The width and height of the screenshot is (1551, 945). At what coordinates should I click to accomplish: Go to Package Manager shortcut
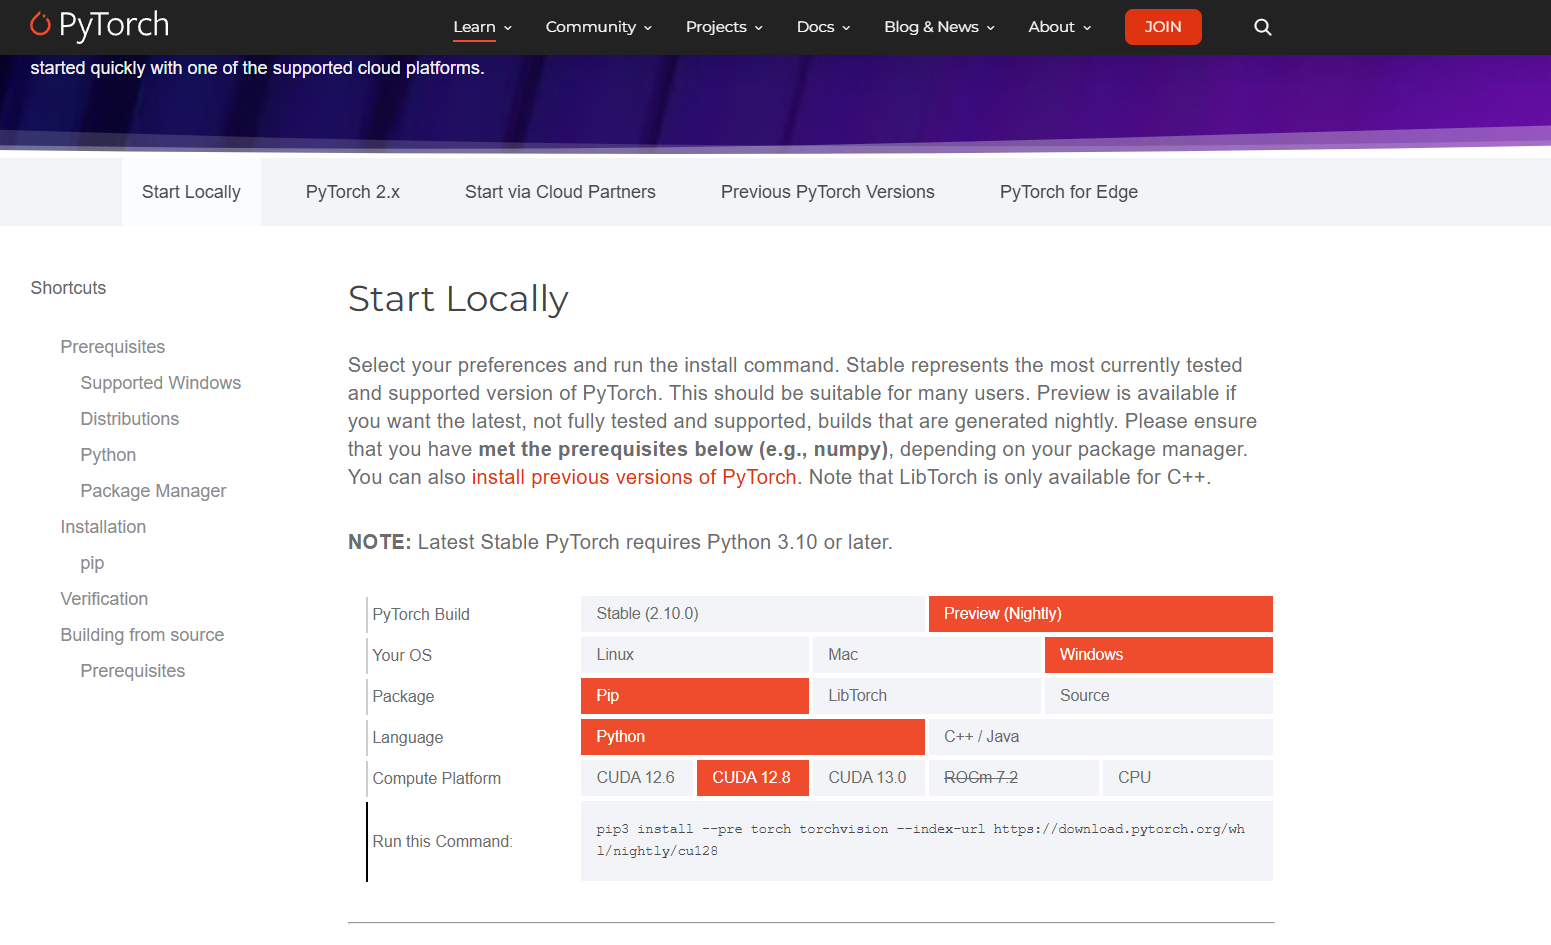click(153, 491)
